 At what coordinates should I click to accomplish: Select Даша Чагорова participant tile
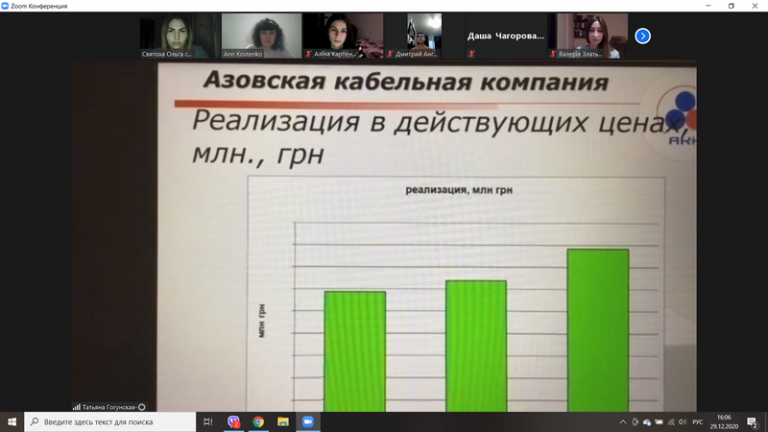[506, 36]
